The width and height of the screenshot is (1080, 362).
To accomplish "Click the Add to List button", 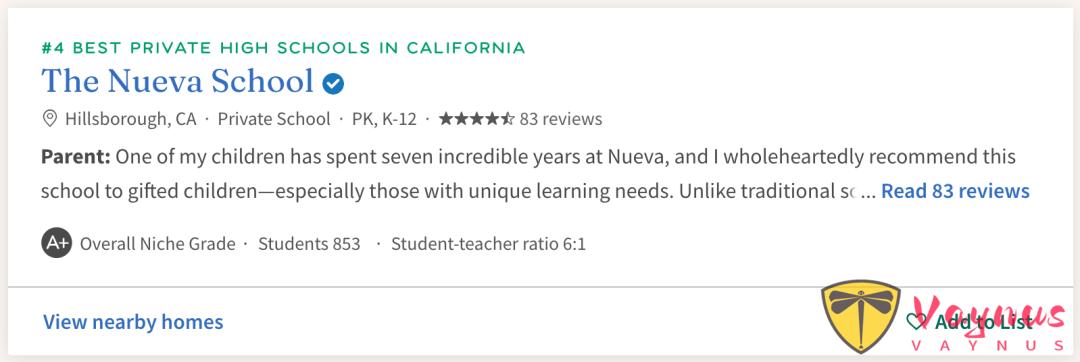I will (970, 321).
